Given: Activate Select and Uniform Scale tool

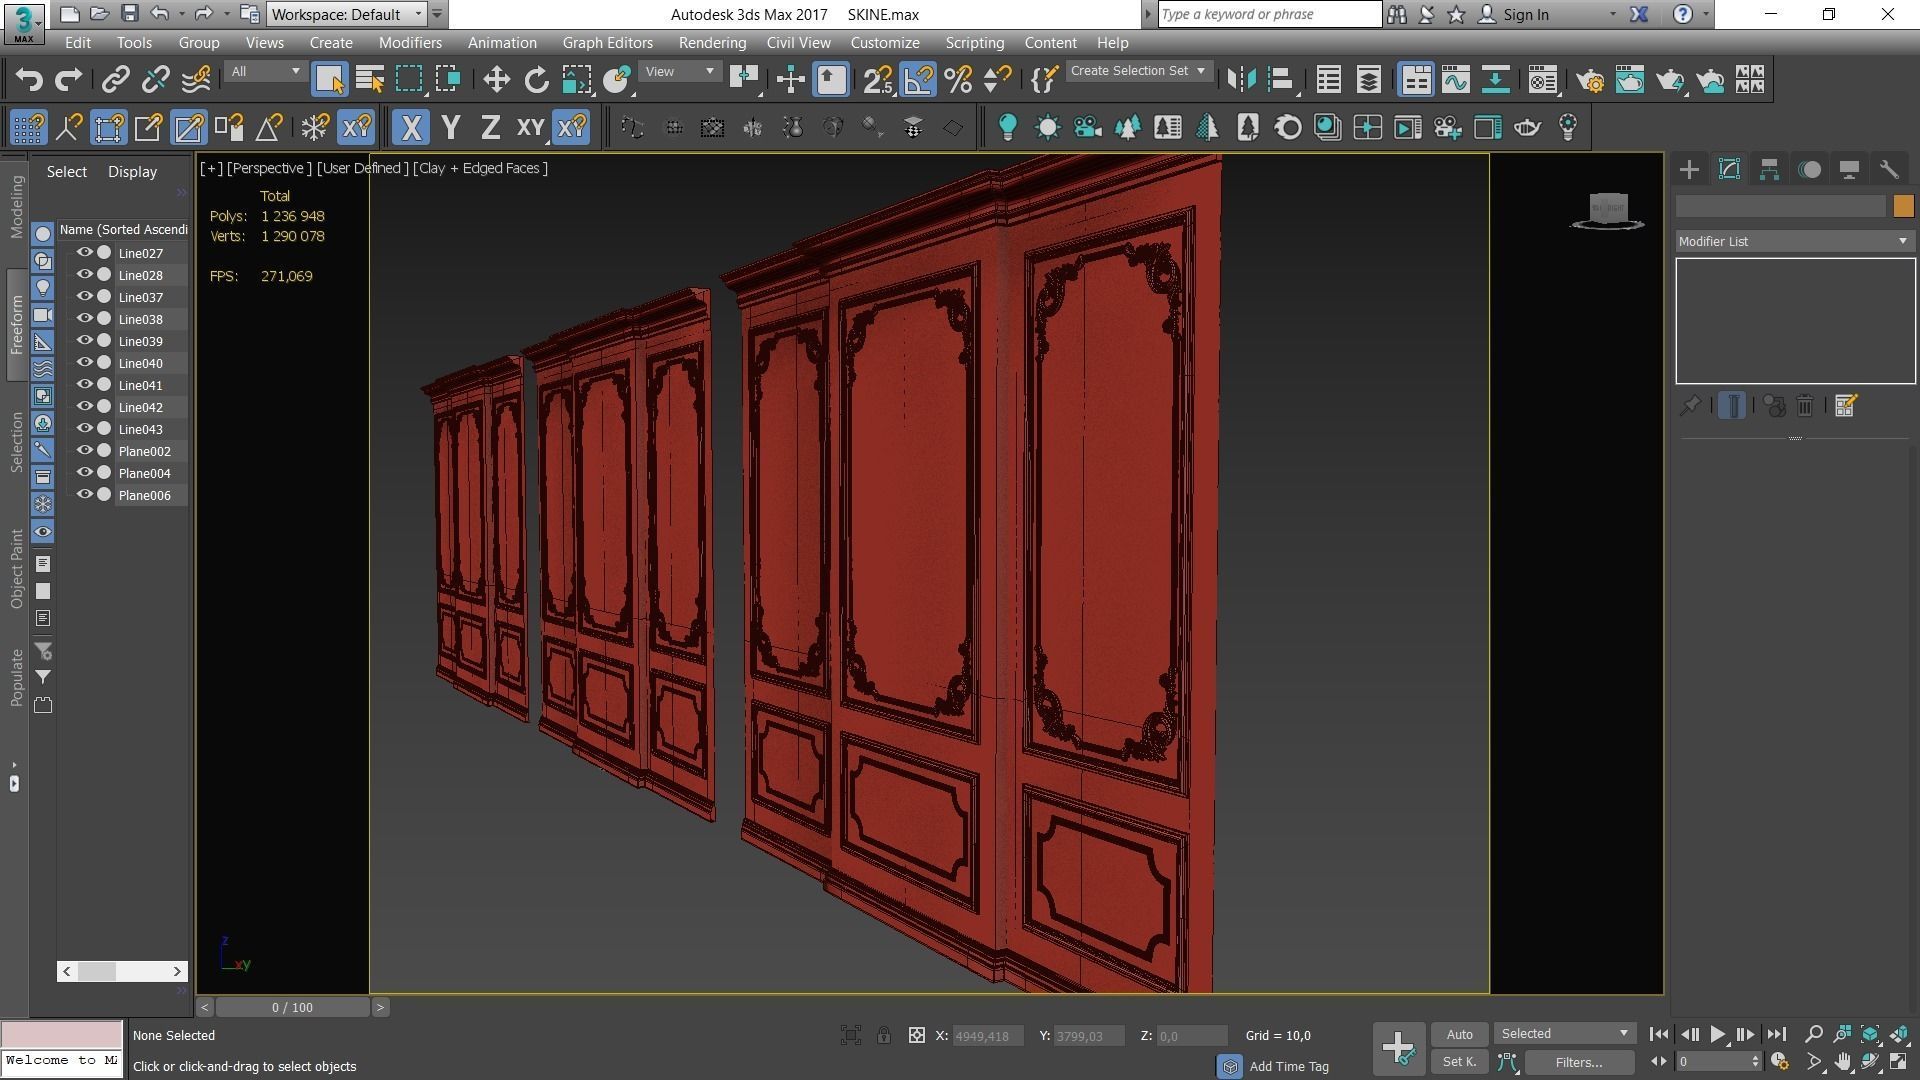Looking at the screenshot, I should click(577, 79).
